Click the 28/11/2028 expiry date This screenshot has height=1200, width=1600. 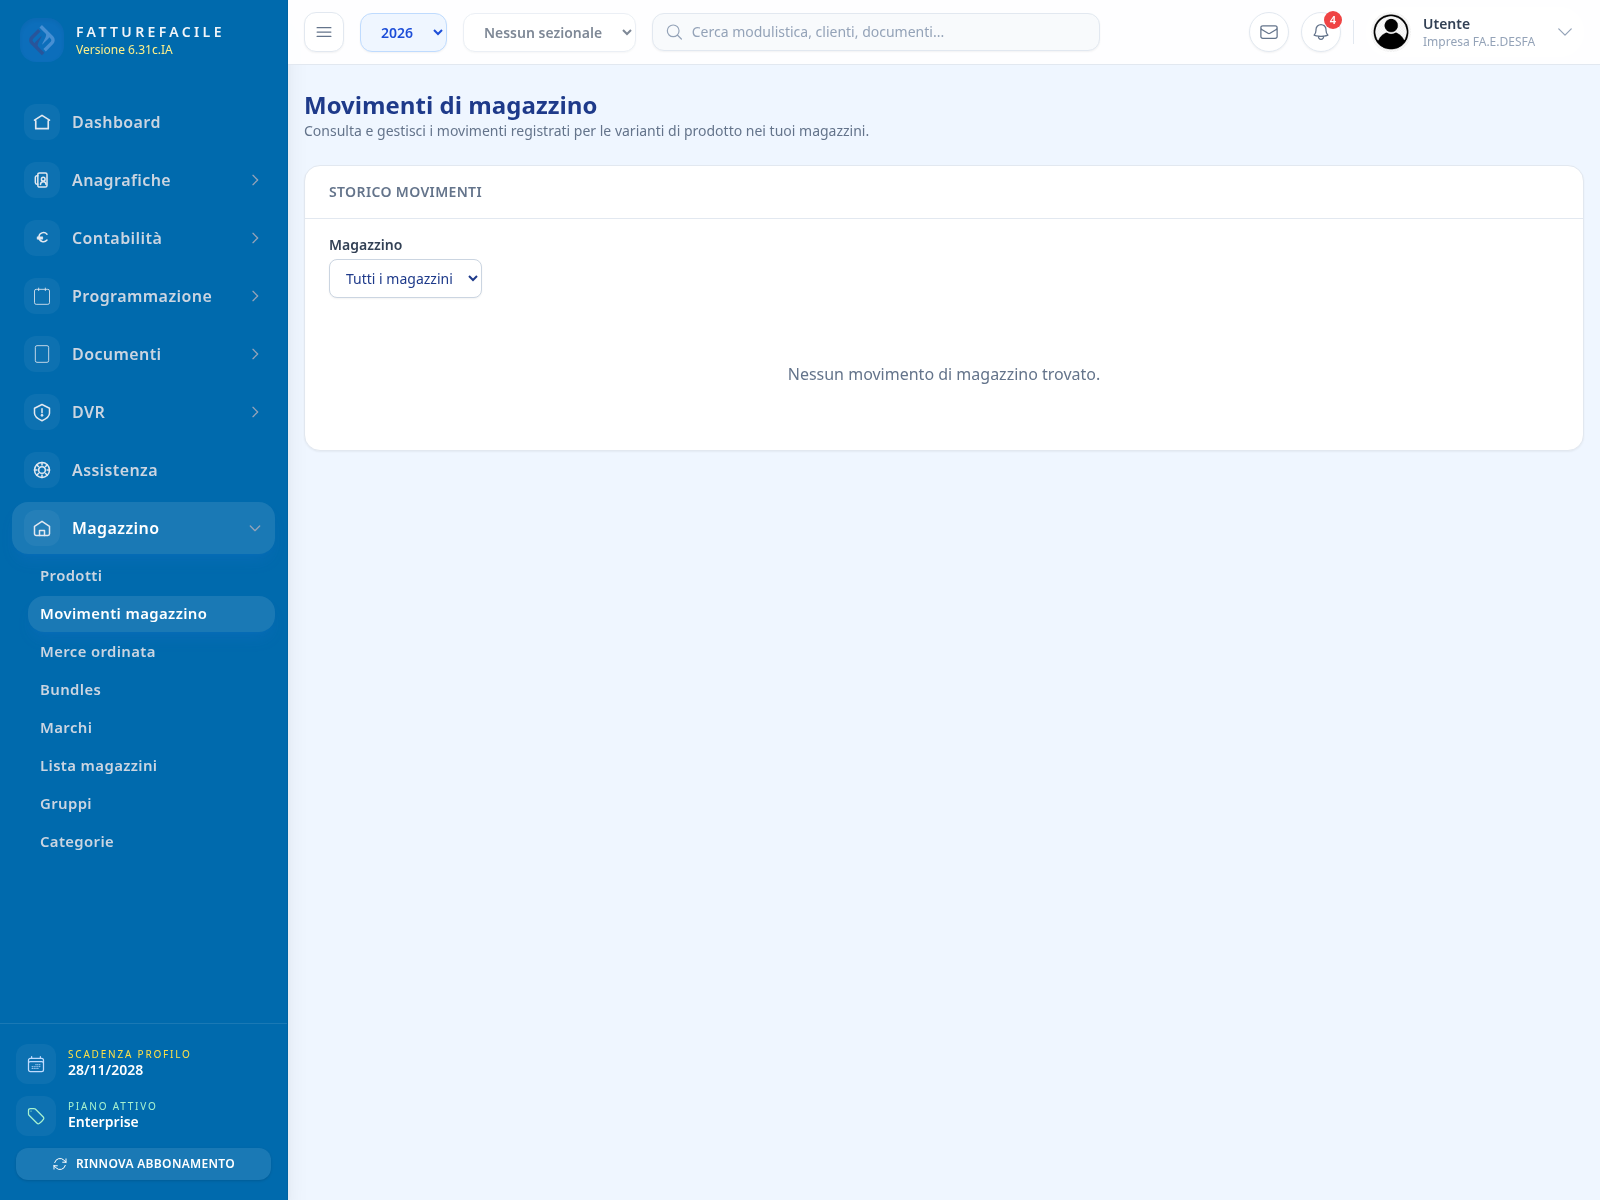pos(105,1070)
